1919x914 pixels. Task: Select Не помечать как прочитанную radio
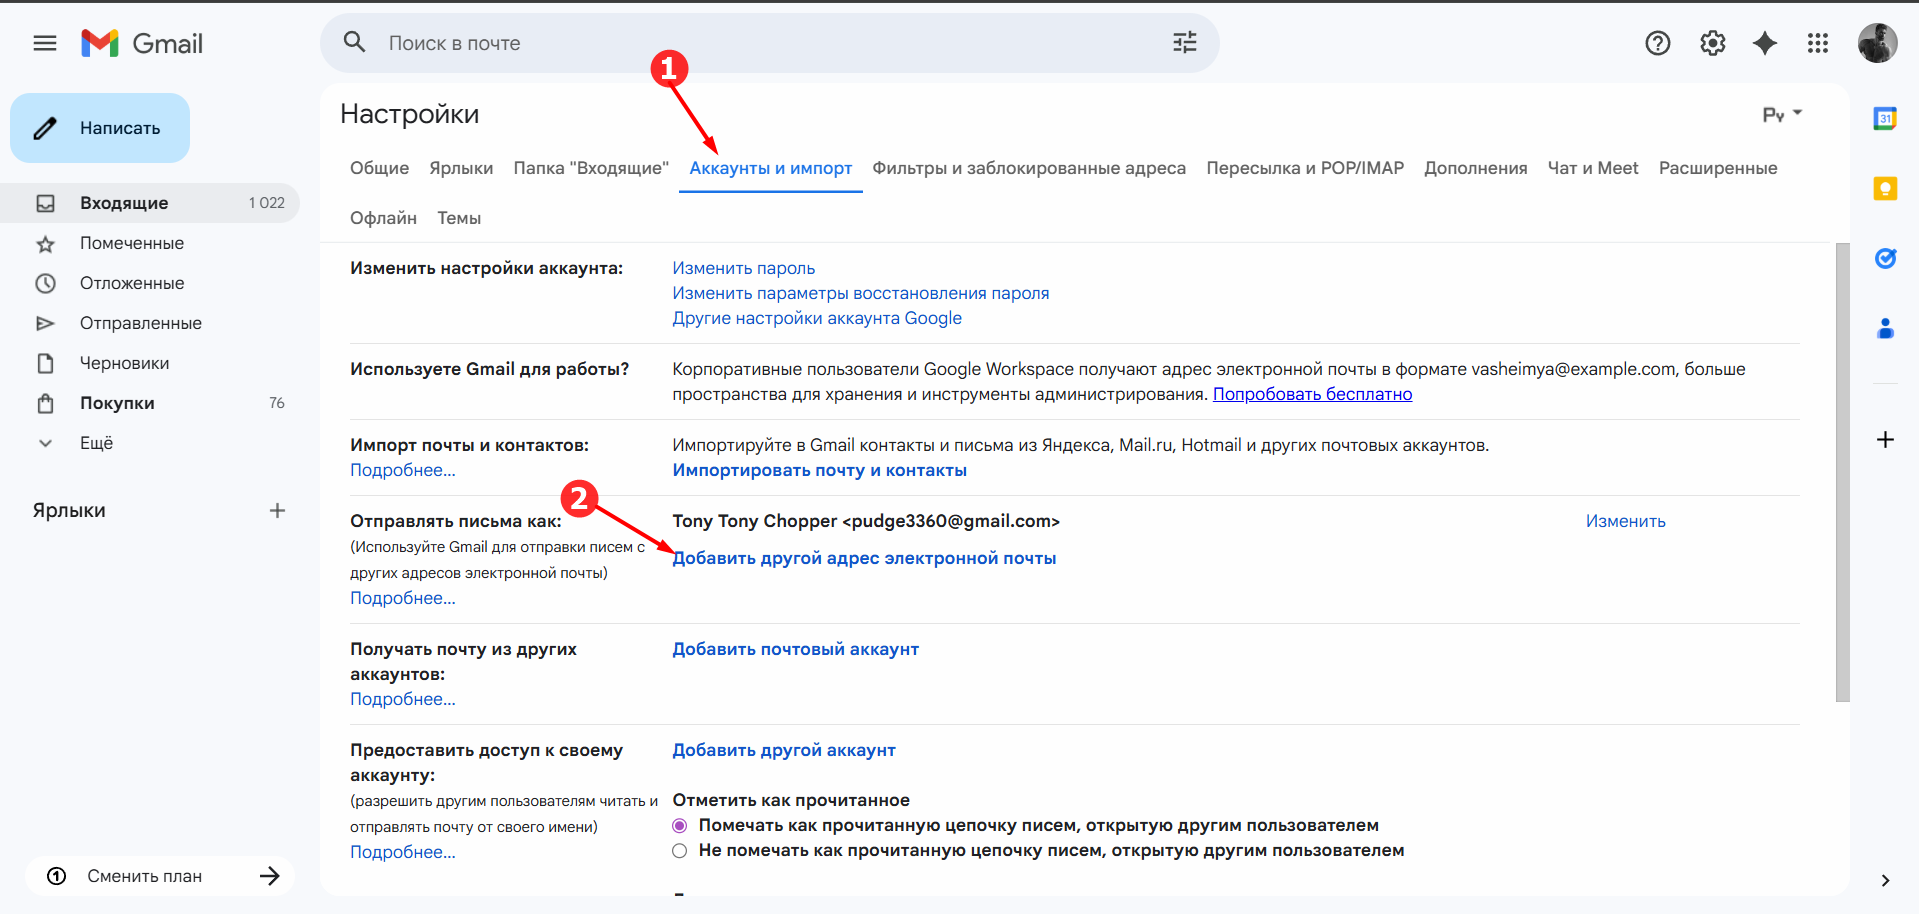tap(680, 851)
